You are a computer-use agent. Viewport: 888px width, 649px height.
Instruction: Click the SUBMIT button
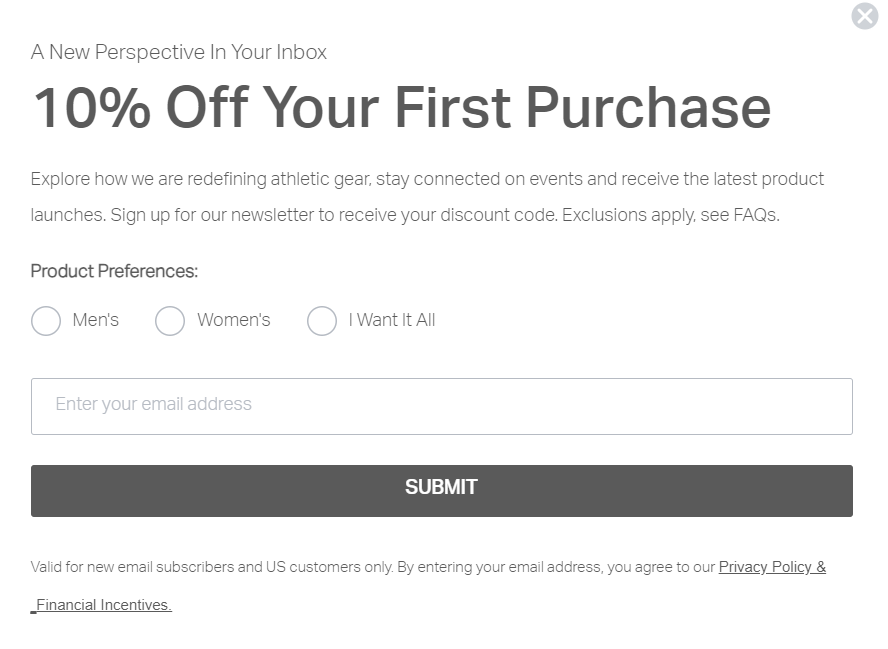(442, 491)
